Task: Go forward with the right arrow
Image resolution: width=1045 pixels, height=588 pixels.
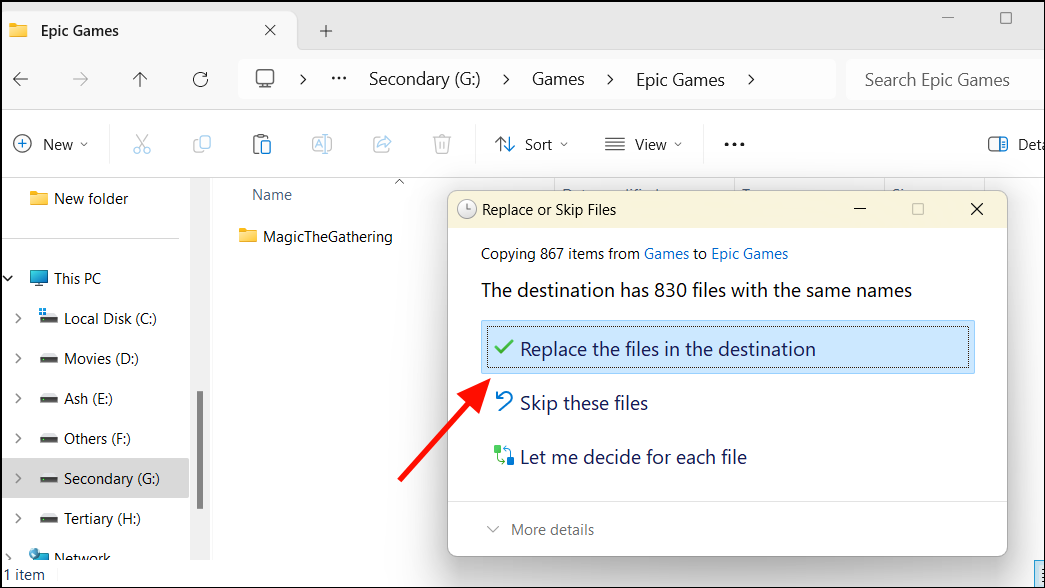Action: [81, 79]
